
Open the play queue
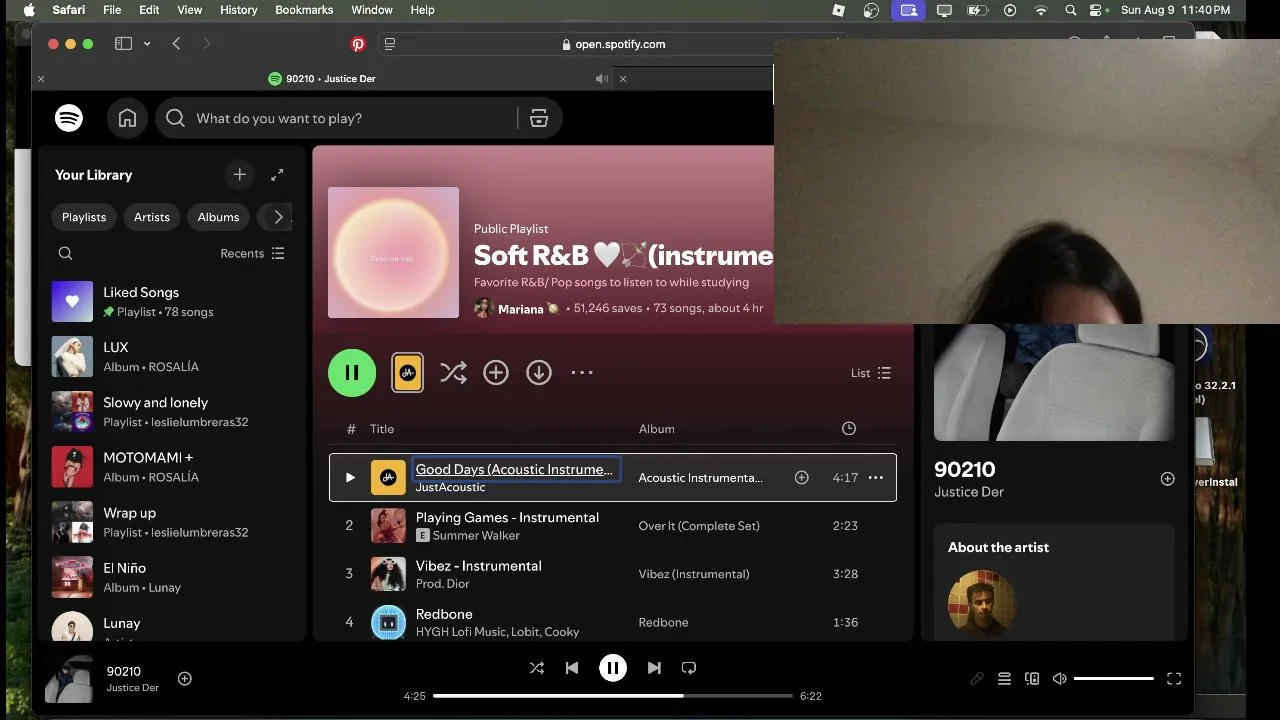coord(1005,679)
